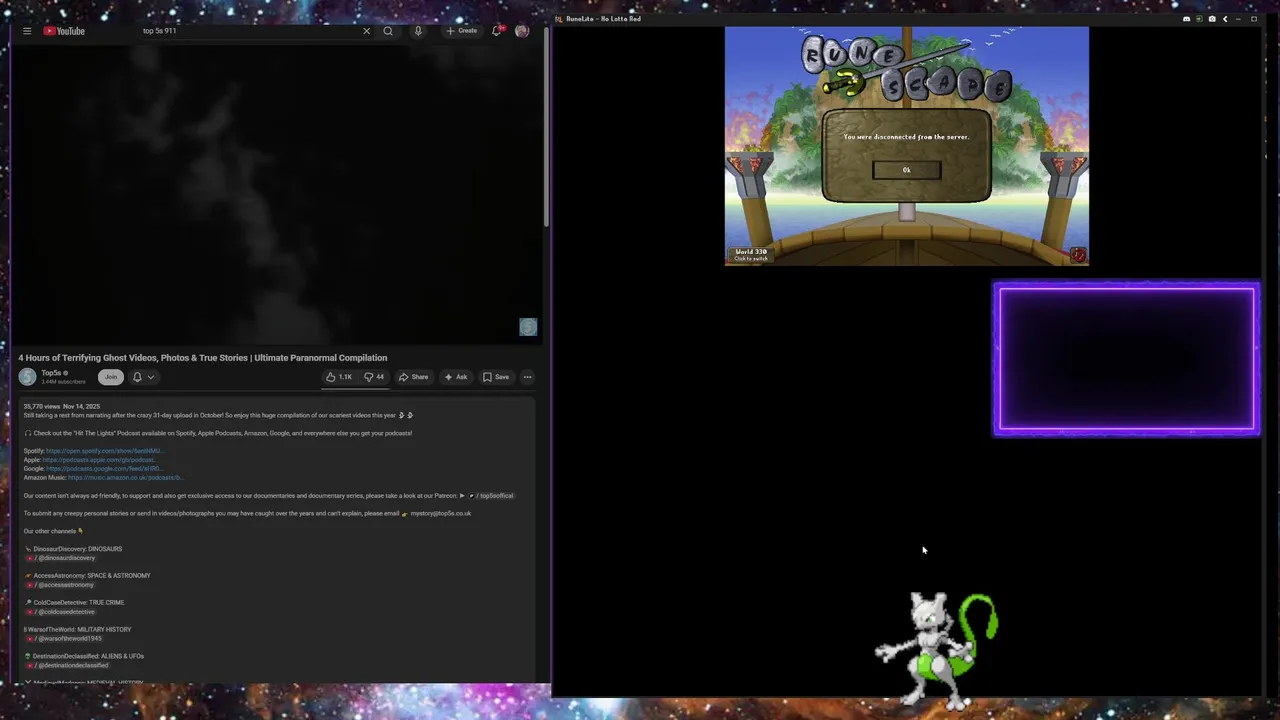This screenshot has height=720, width=1280.
Task: Open the @dinosaurdiscovery channel link
Action: (62, 558)
